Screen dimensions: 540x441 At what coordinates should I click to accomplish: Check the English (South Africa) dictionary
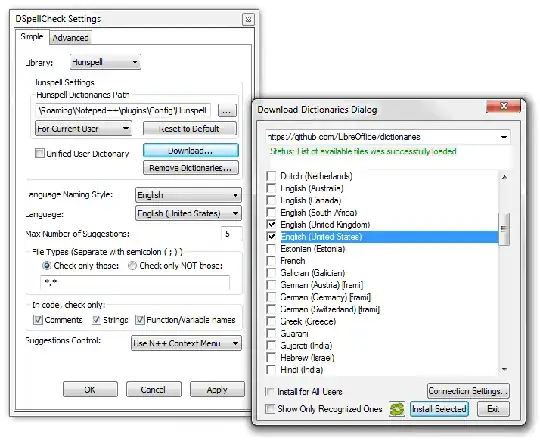tap(271, 212)
